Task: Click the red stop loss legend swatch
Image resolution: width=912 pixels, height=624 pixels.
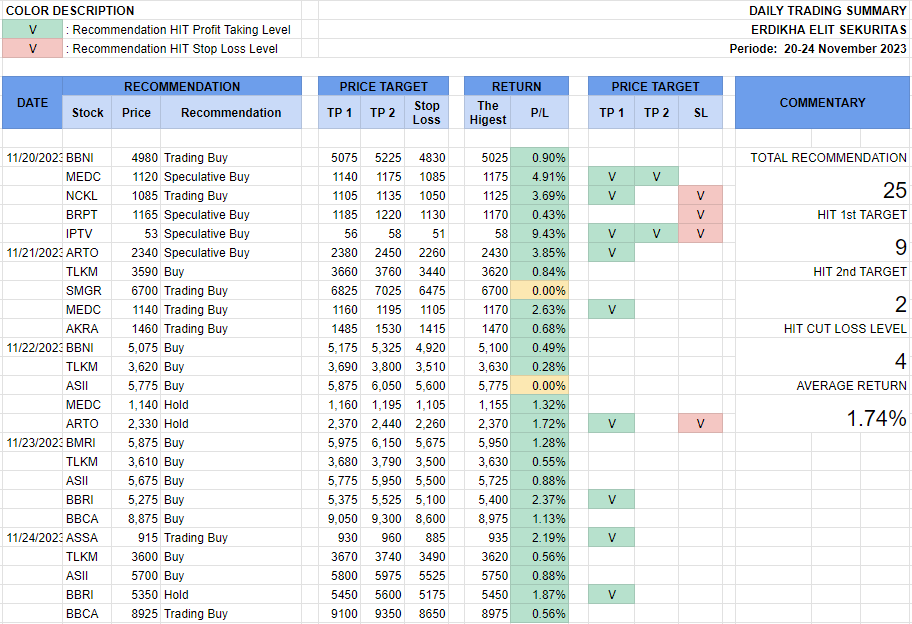Action: (32, 48)
